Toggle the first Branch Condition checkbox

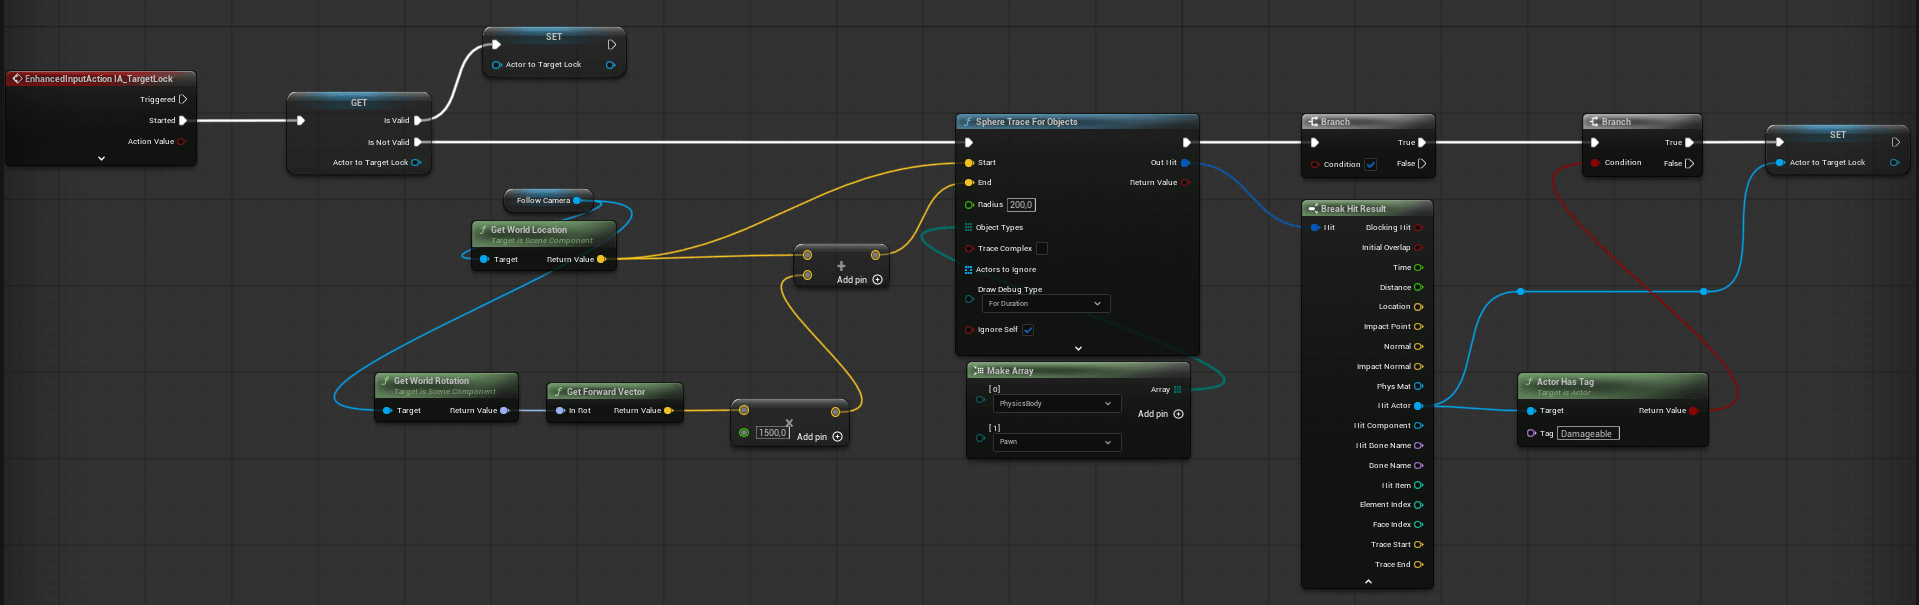click(x=1370, y=164)
